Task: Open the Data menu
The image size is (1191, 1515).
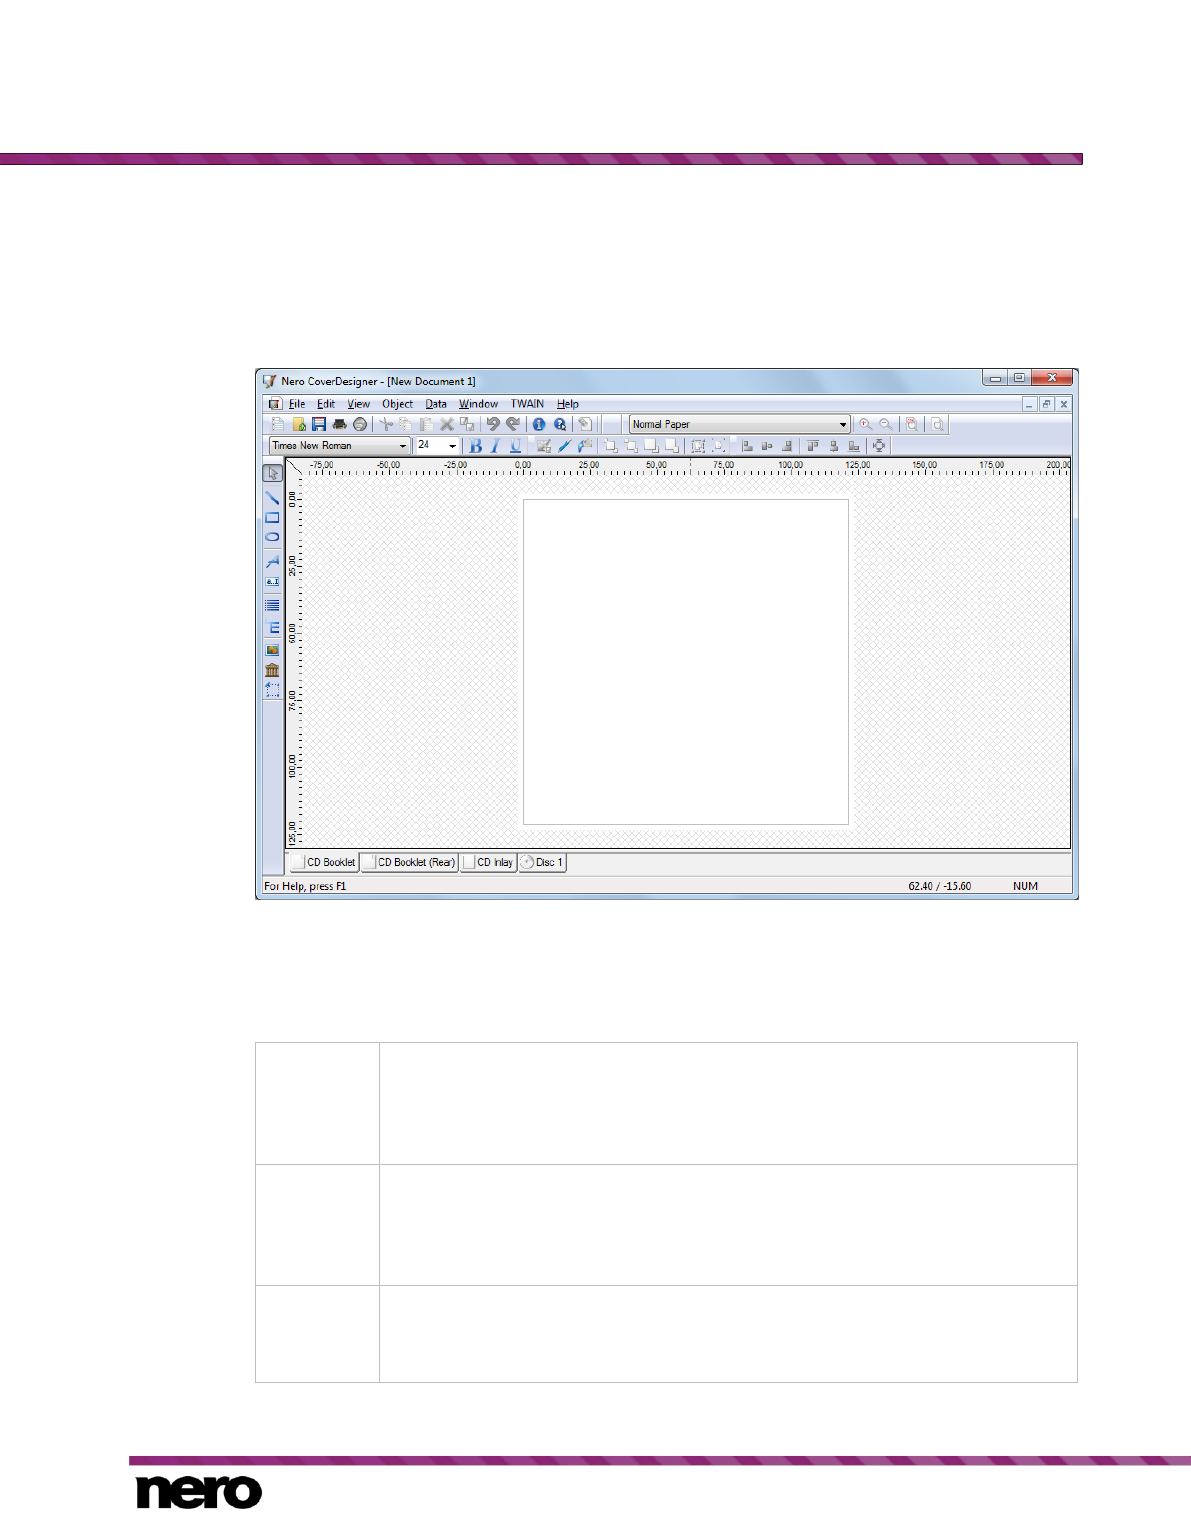Action: coord(436,404)
